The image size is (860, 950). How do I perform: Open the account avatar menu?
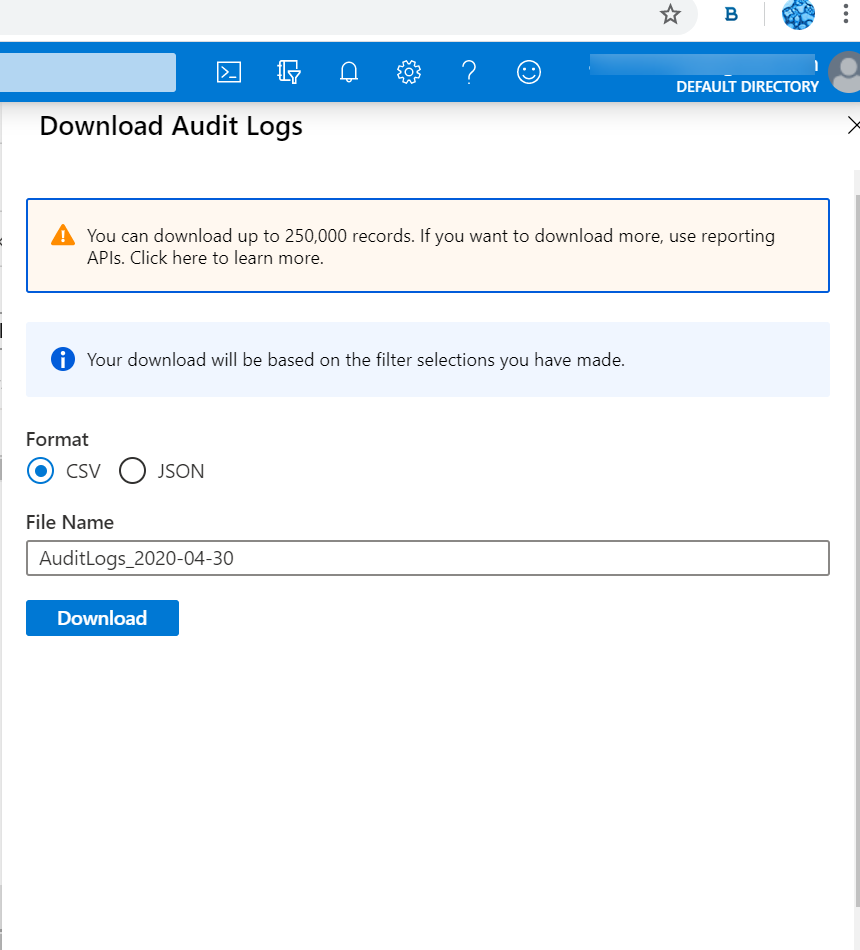pyautogui.click(x=846, y=74)
